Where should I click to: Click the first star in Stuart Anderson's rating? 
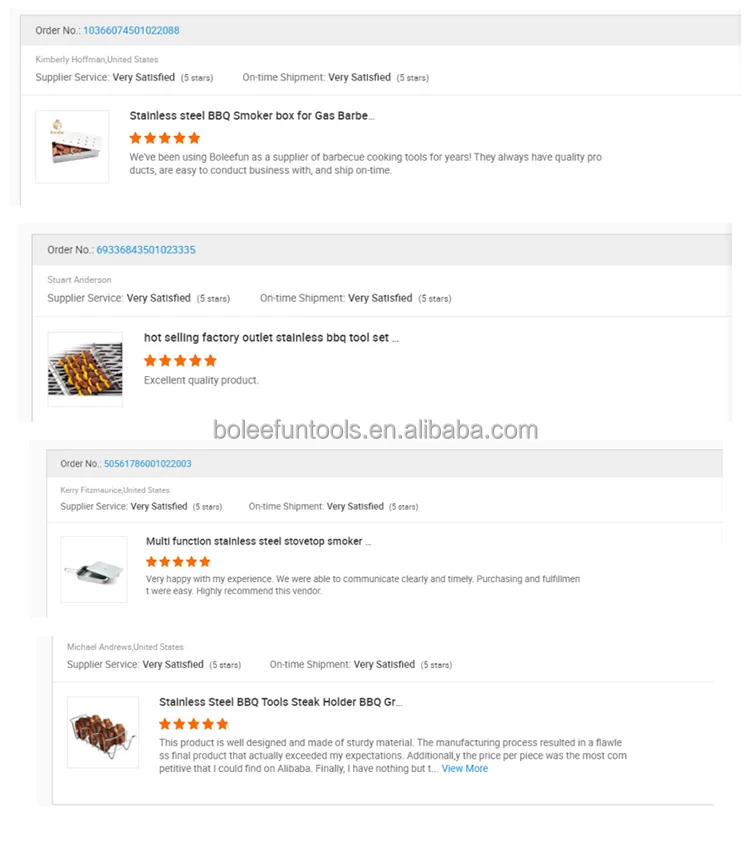tap(152, 359)
